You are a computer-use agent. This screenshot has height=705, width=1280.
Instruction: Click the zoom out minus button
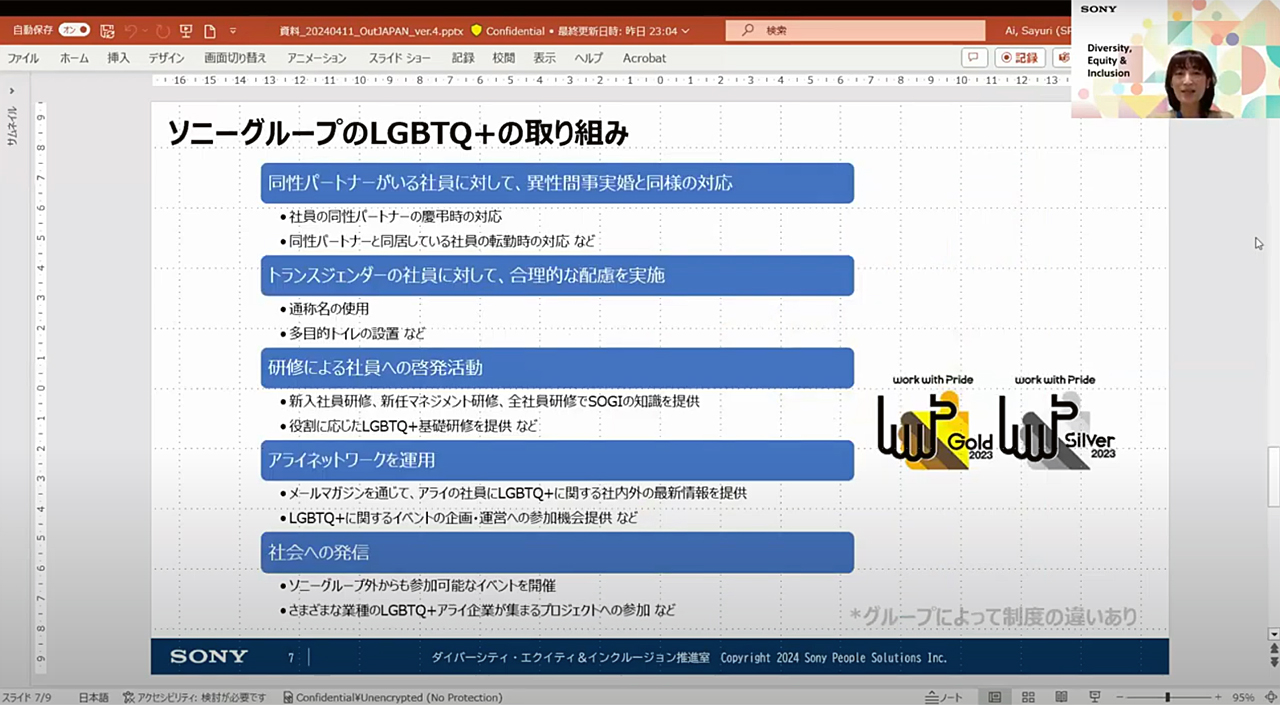1120,697
